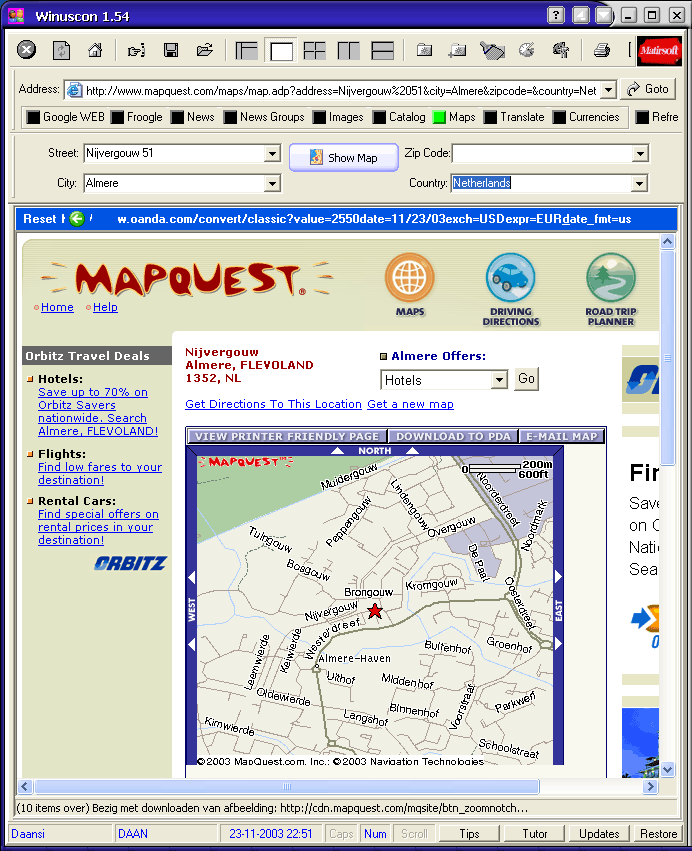Open the Get Directions To This Location link
Screen dimensions: 692x851
(x=274, y=404)
